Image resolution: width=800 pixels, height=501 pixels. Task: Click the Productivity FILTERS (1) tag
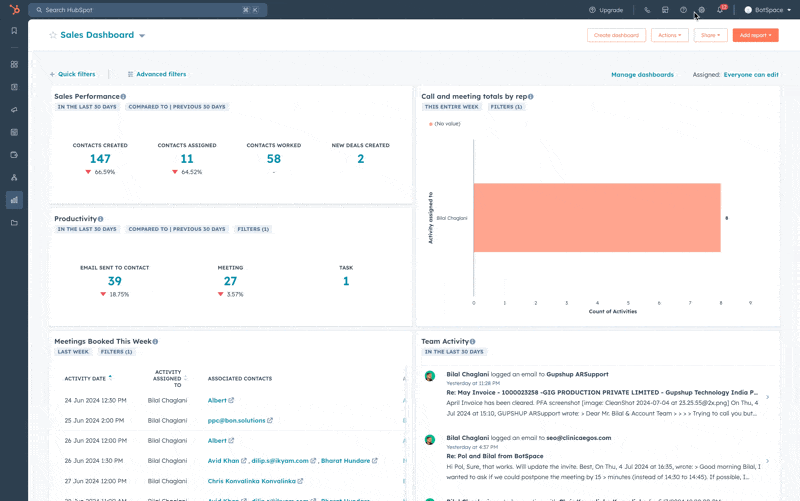coord(253,229)
